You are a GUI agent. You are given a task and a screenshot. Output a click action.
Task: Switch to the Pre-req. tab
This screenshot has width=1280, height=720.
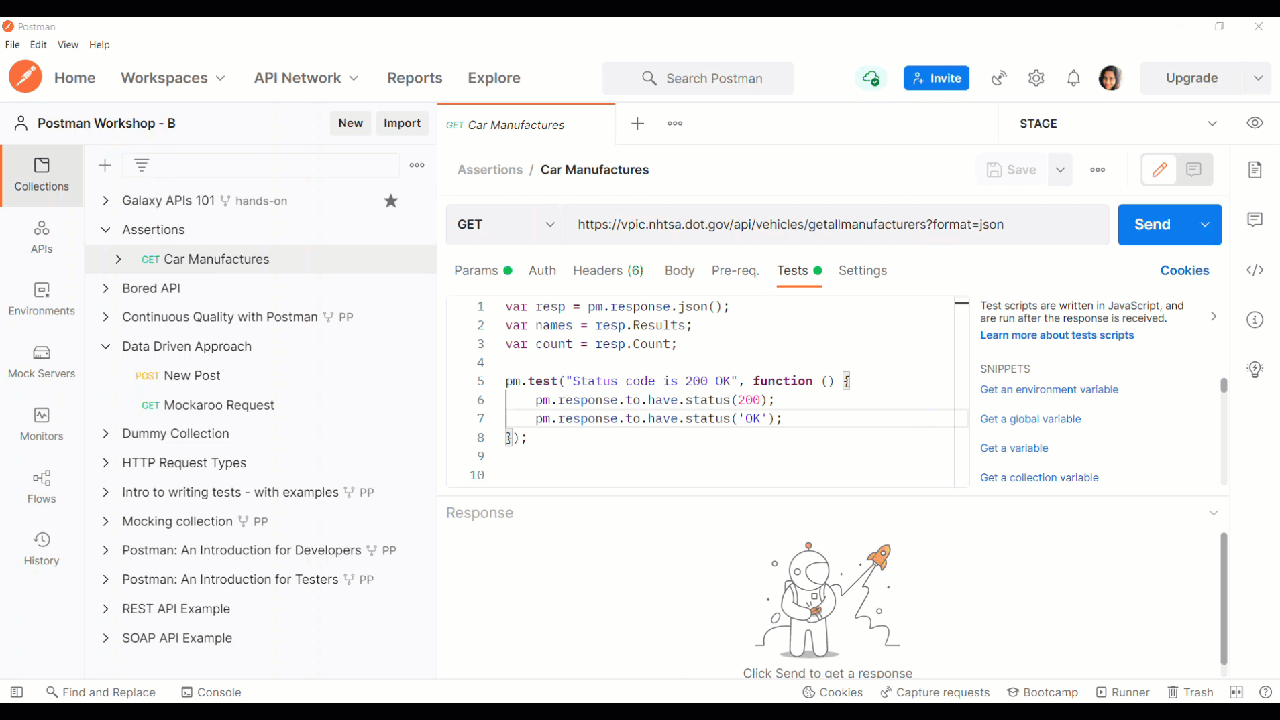click(x=735, y=270)
